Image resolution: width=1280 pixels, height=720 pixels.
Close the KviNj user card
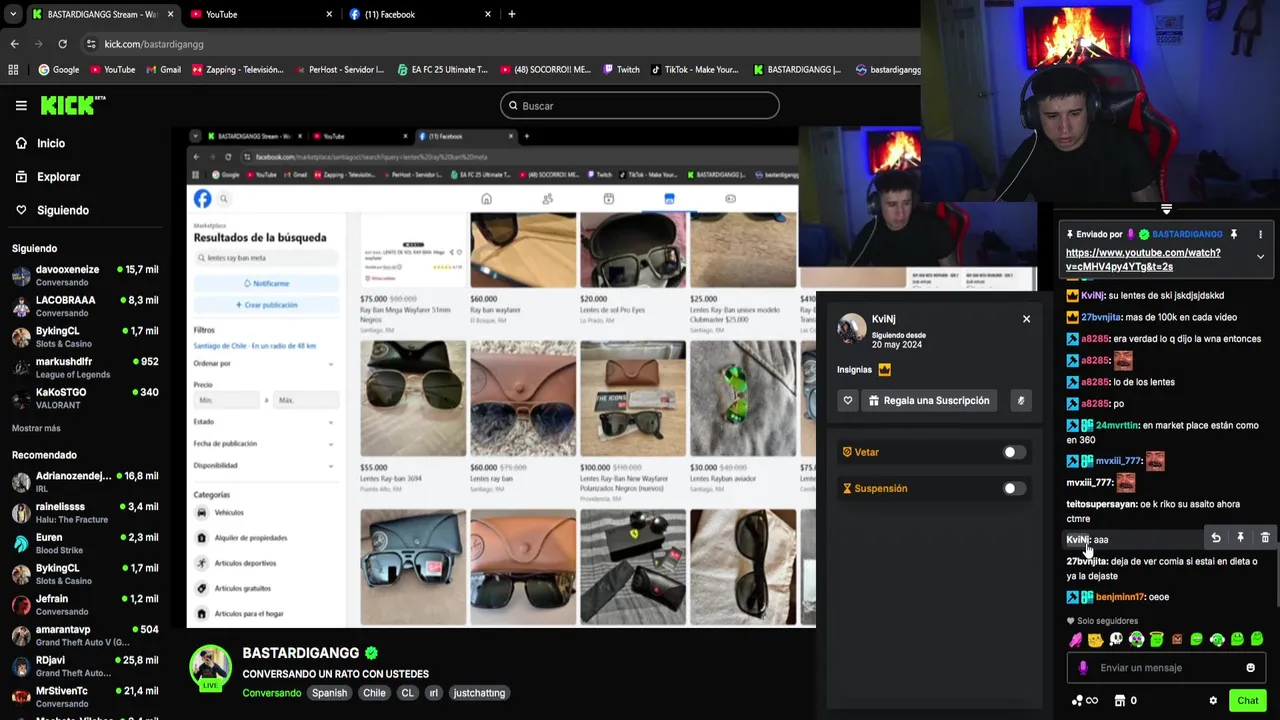[1026, 319]
